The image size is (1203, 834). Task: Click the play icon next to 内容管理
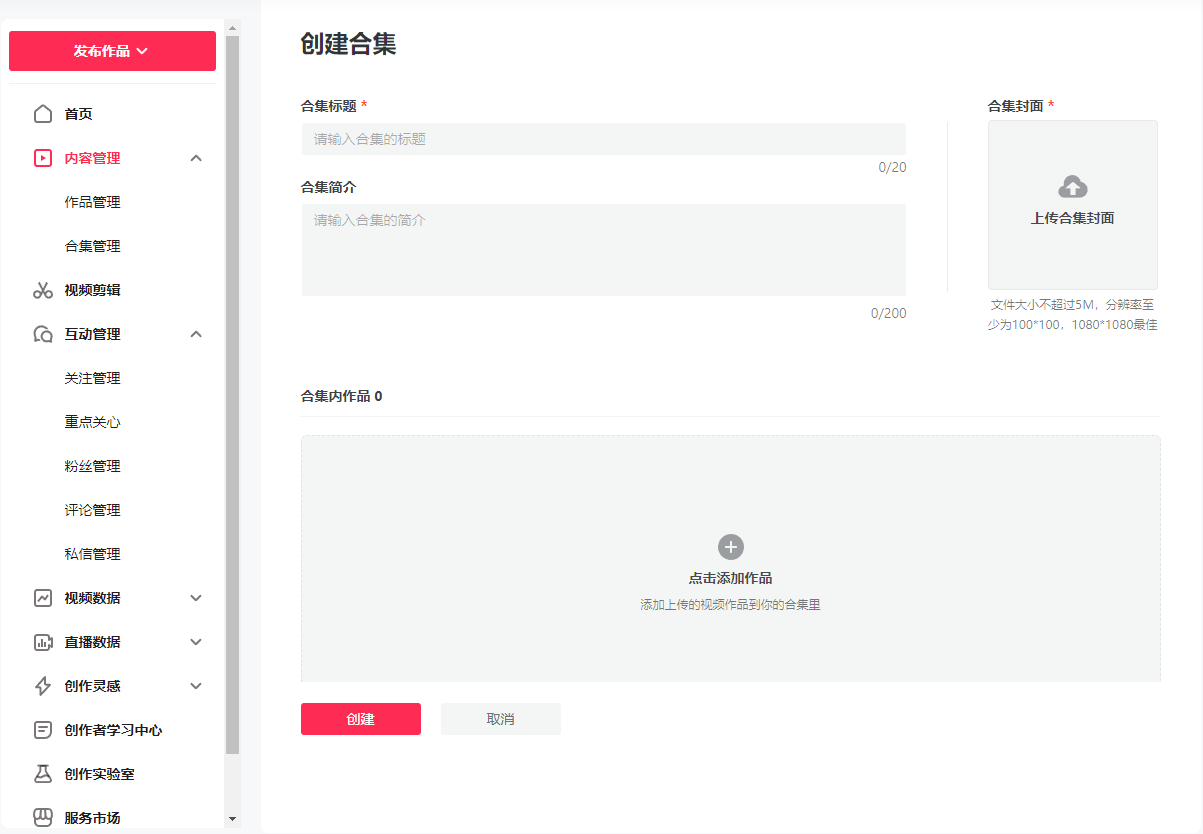(43, 158)
